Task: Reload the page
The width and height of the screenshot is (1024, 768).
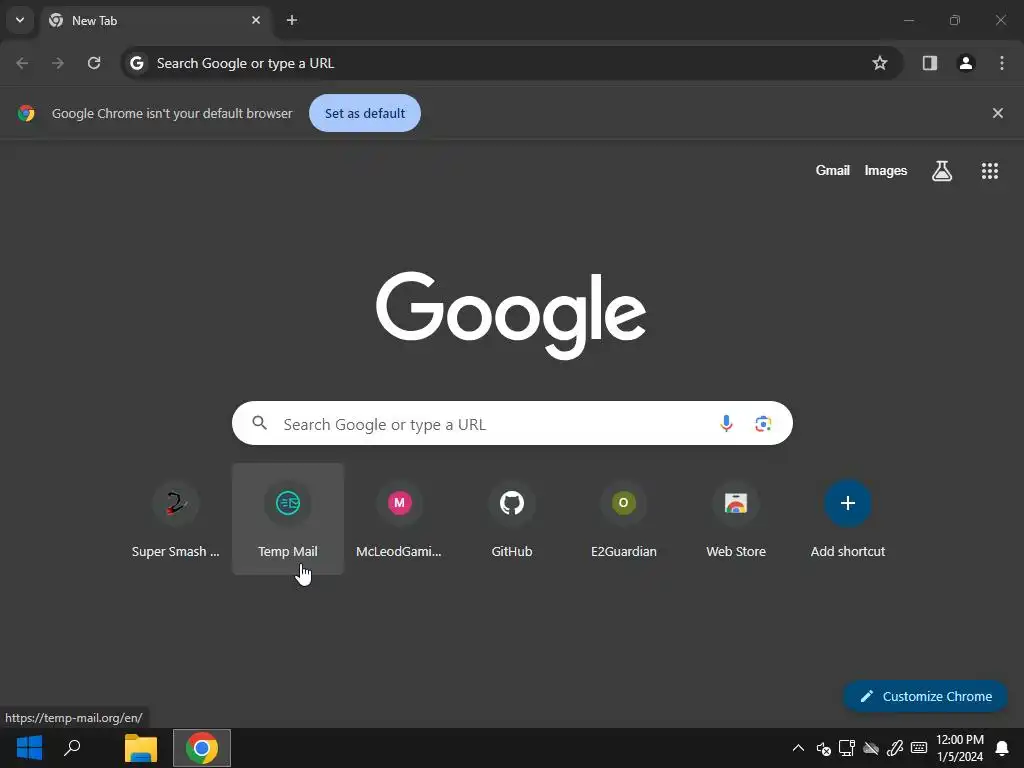Action: click(x=94, y=63)
